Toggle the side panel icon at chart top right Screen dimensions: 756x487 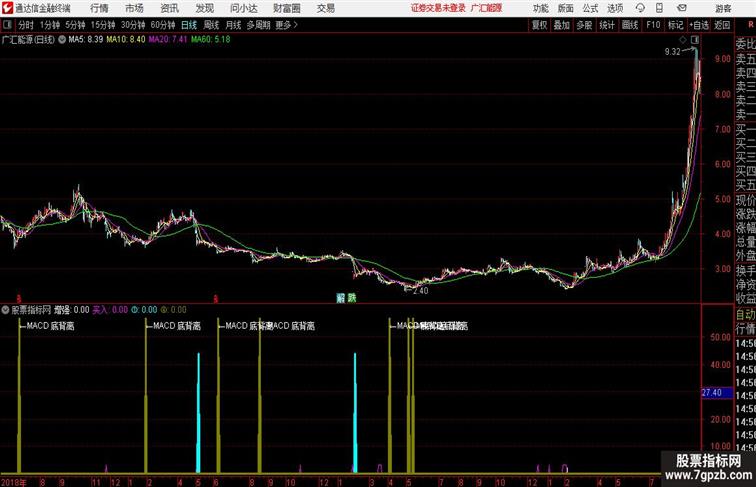[694, 40]
